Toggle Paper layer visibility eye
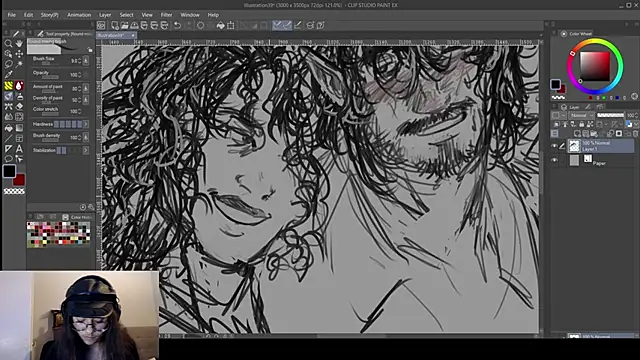The width and height of the screenshot is (640, 360). point(554,160)
